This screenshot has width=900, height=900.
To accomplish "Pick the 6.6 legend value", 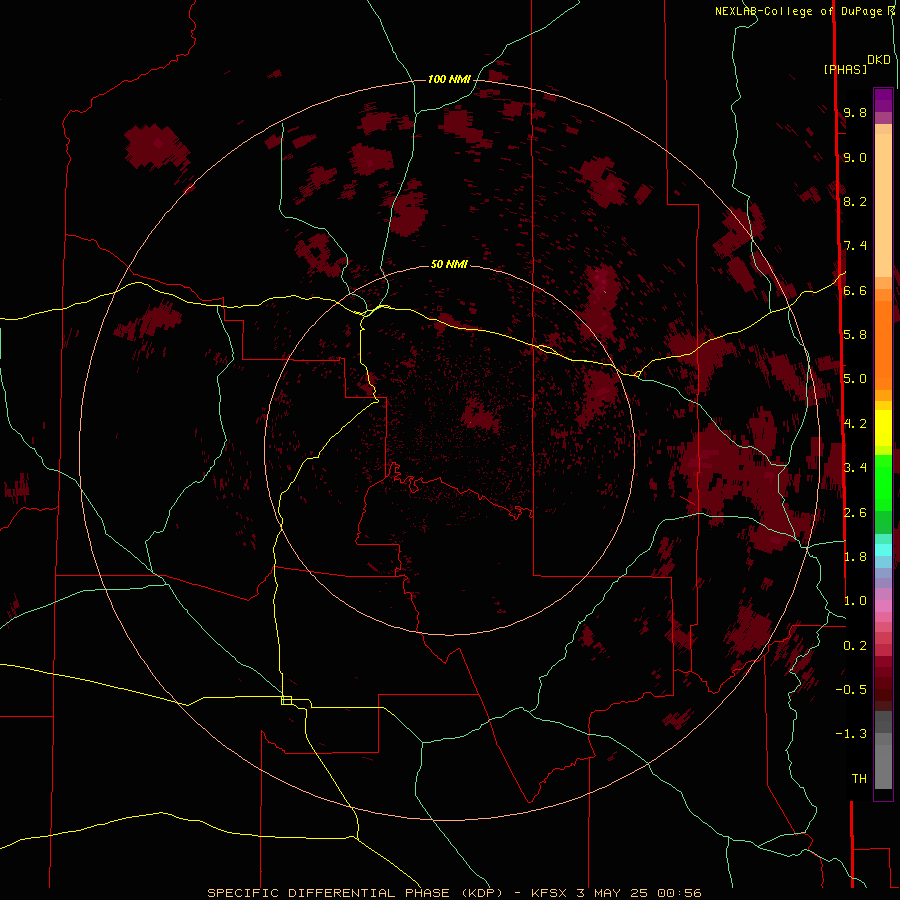I will [855, 290].
